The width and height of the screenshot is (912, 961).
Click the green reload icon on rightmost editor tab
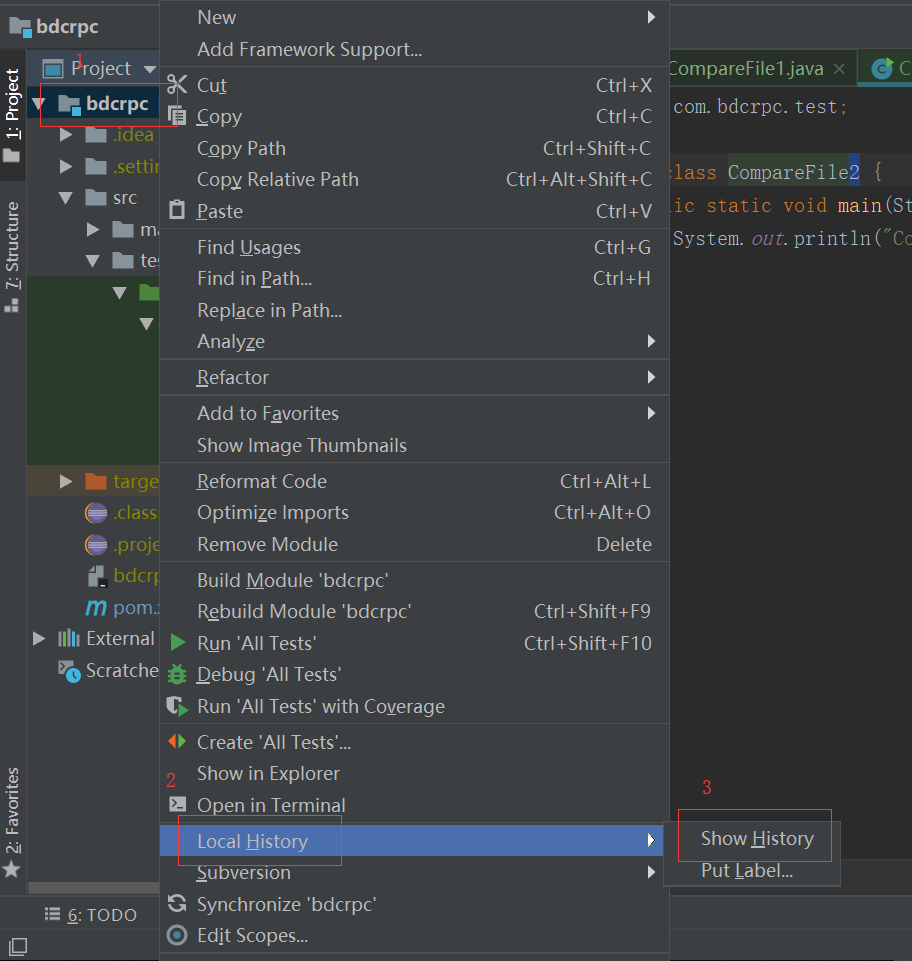tap(882, 68)
